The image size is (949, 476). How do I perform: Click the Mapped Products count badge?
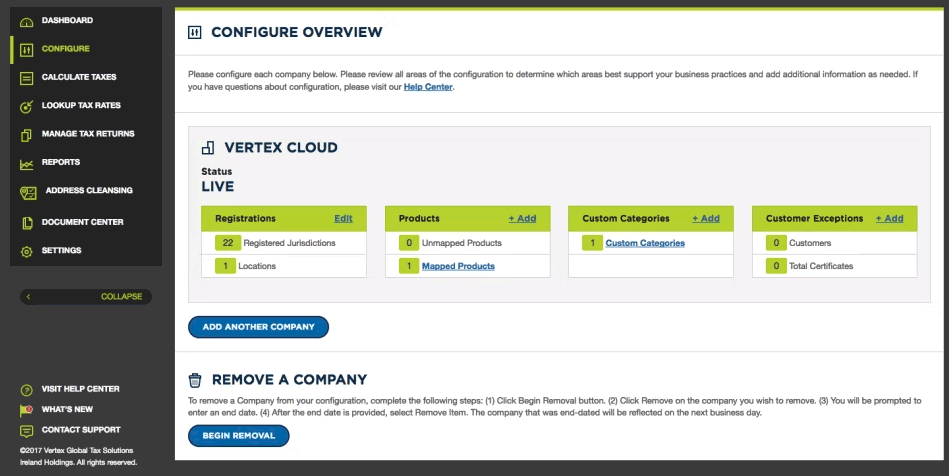click(x=409, y=266)
